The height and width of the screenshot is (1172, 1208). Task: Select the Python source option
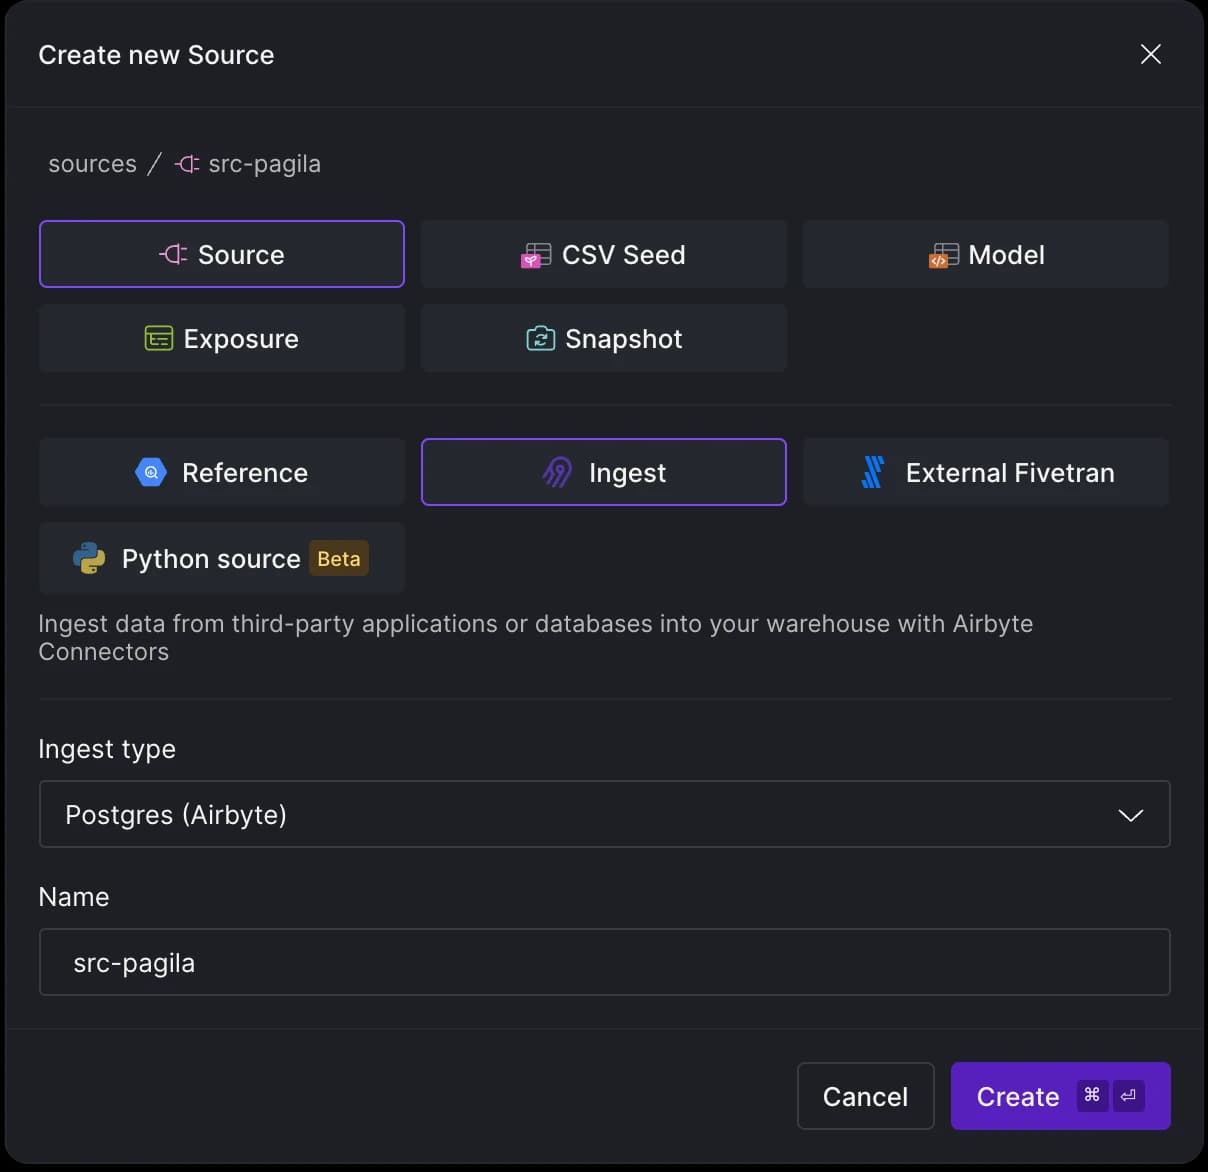(x=221, y=558)
